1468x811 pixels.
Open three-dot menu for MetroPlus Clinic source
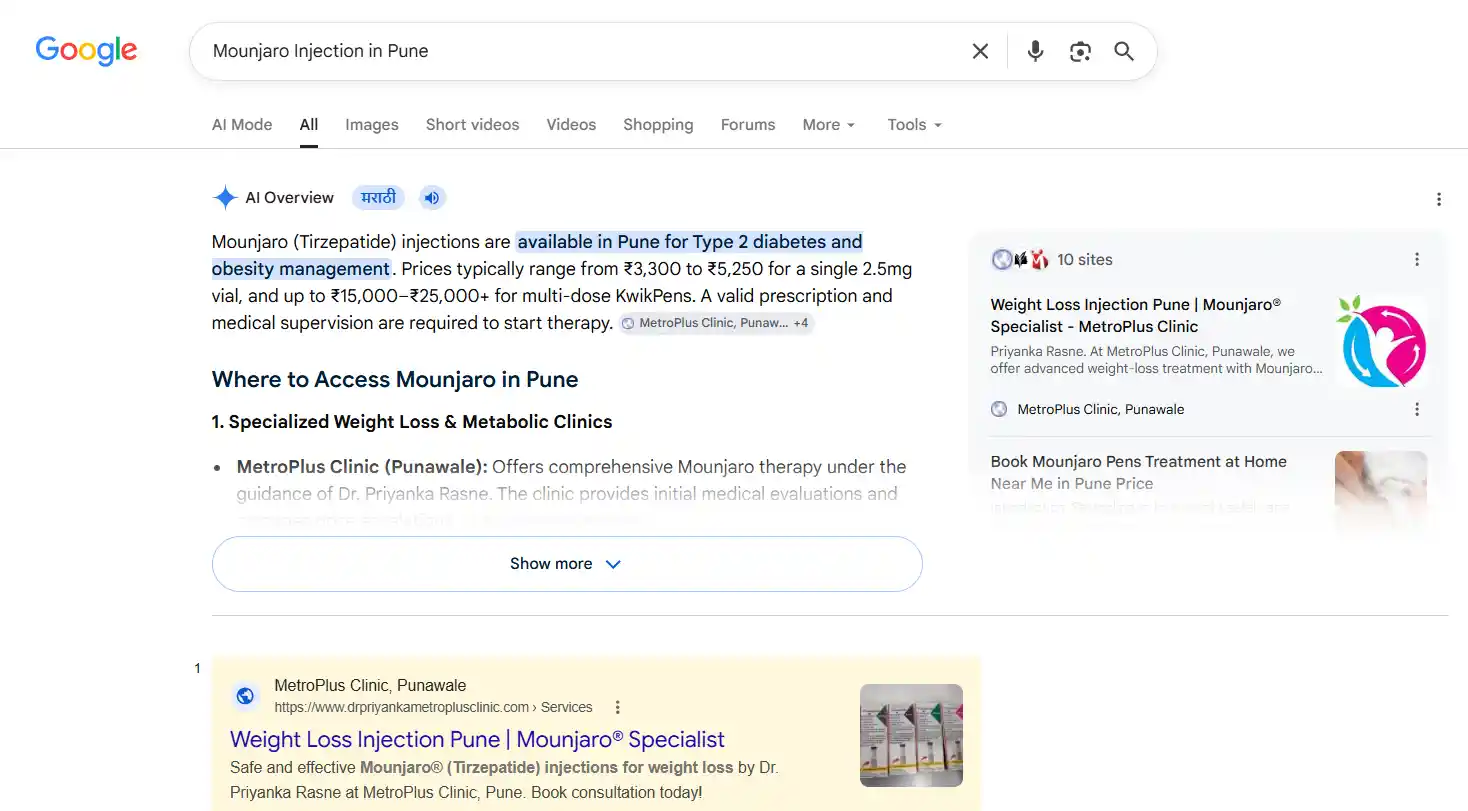coord(1416,409)
